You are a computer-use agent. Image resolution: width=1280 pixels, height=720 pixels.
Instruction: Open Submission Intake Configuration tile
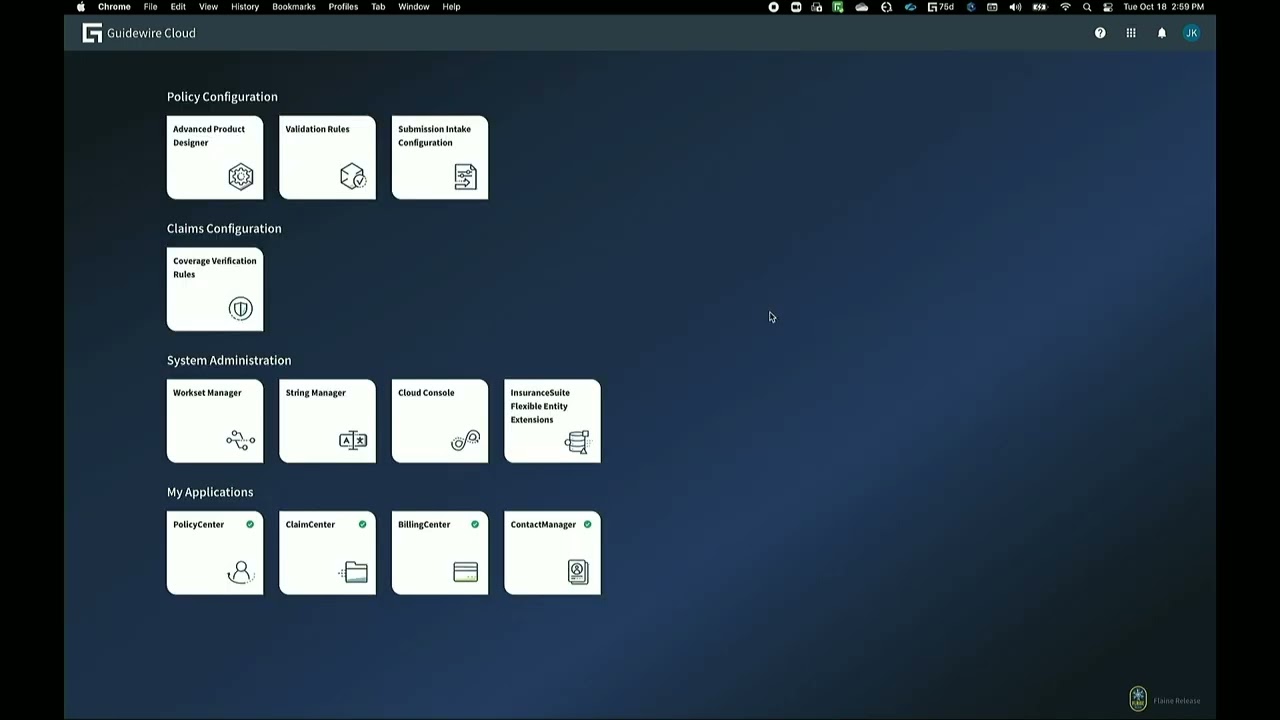pos(440,158)
